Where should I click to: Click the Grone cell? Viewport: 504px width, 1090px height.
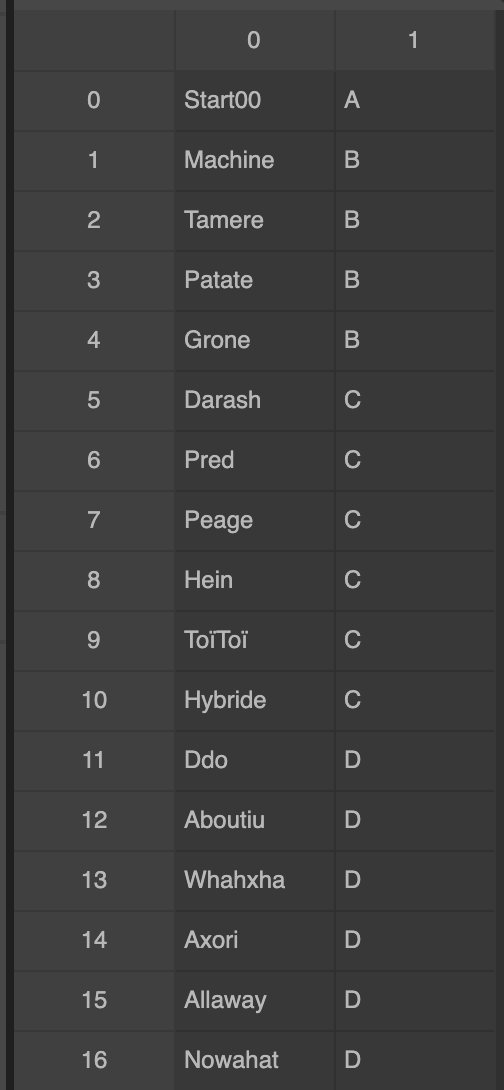click(254, 340)
